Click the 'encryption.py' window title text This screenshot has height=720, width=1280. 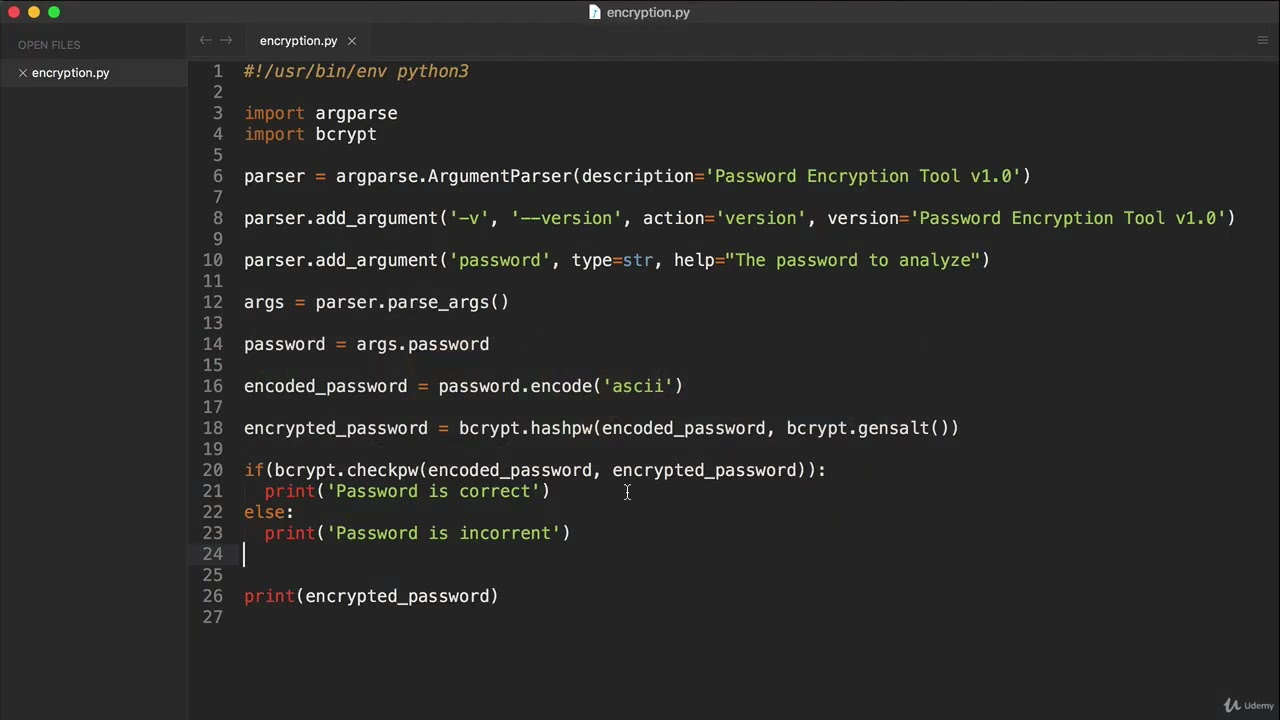(648, 13)
